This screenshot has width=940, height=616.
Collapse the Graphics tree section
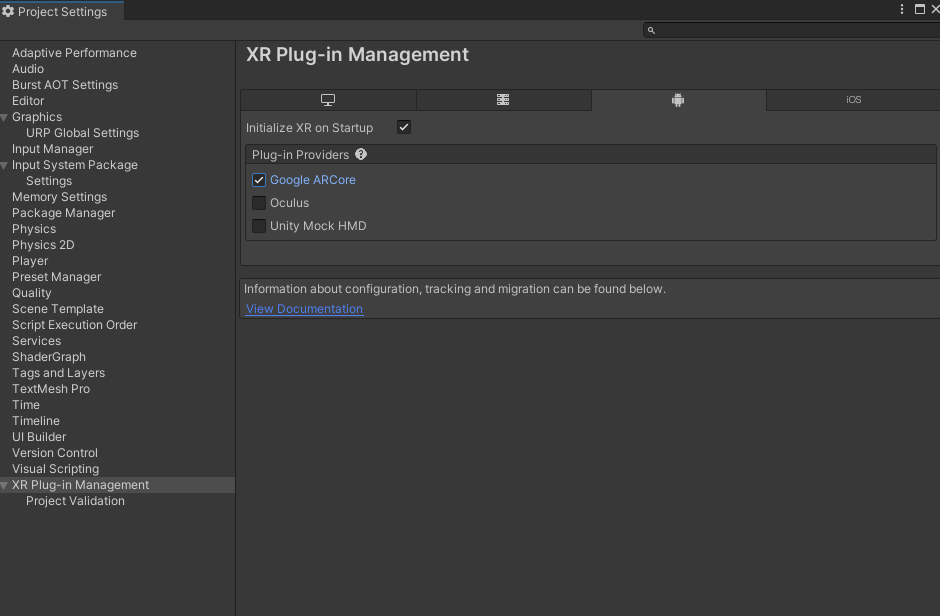[x=5, y=118]
